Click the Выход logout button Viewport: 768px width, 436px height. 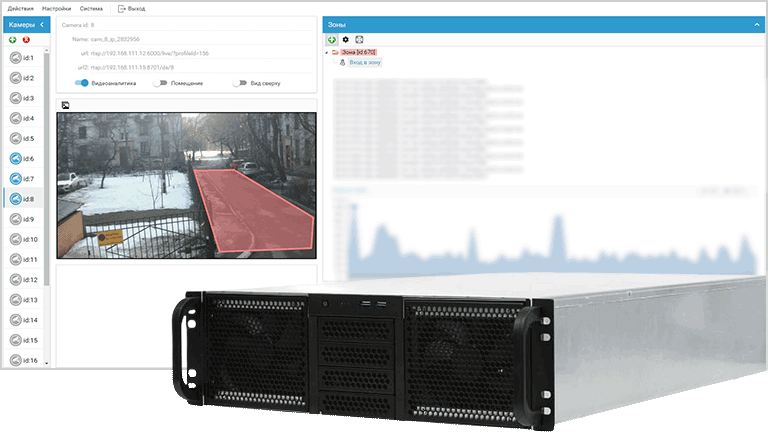tap(131, 8)
